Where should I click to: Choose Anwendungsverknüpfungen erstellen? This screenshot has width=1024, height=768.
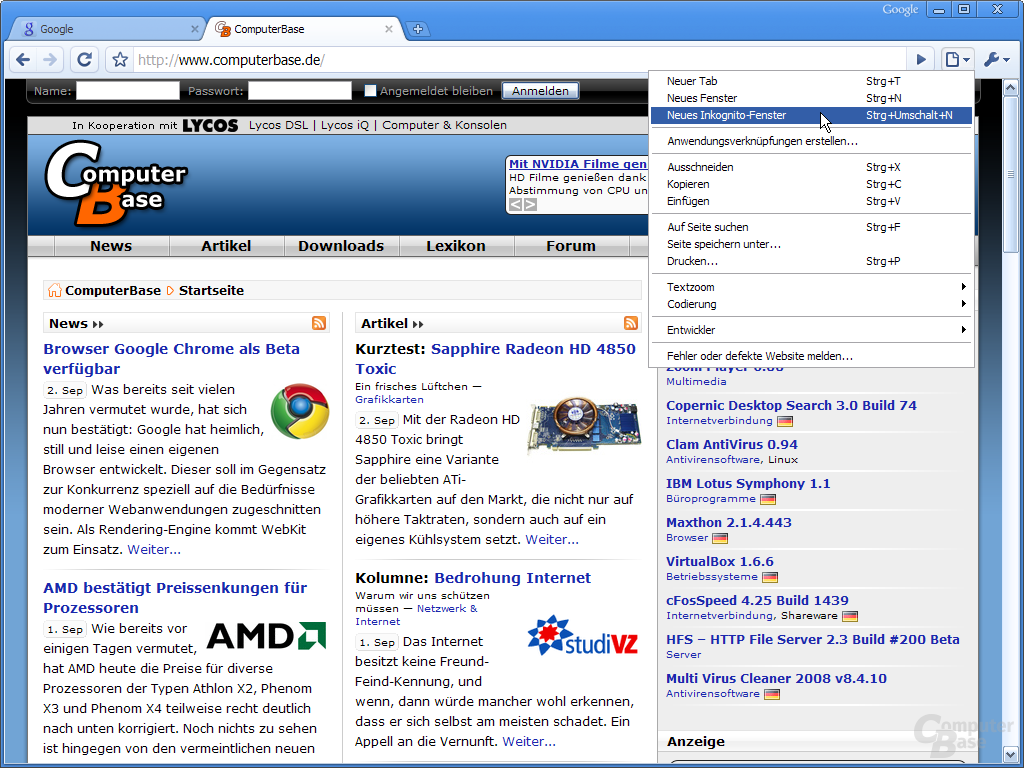(x=811, y=141)
